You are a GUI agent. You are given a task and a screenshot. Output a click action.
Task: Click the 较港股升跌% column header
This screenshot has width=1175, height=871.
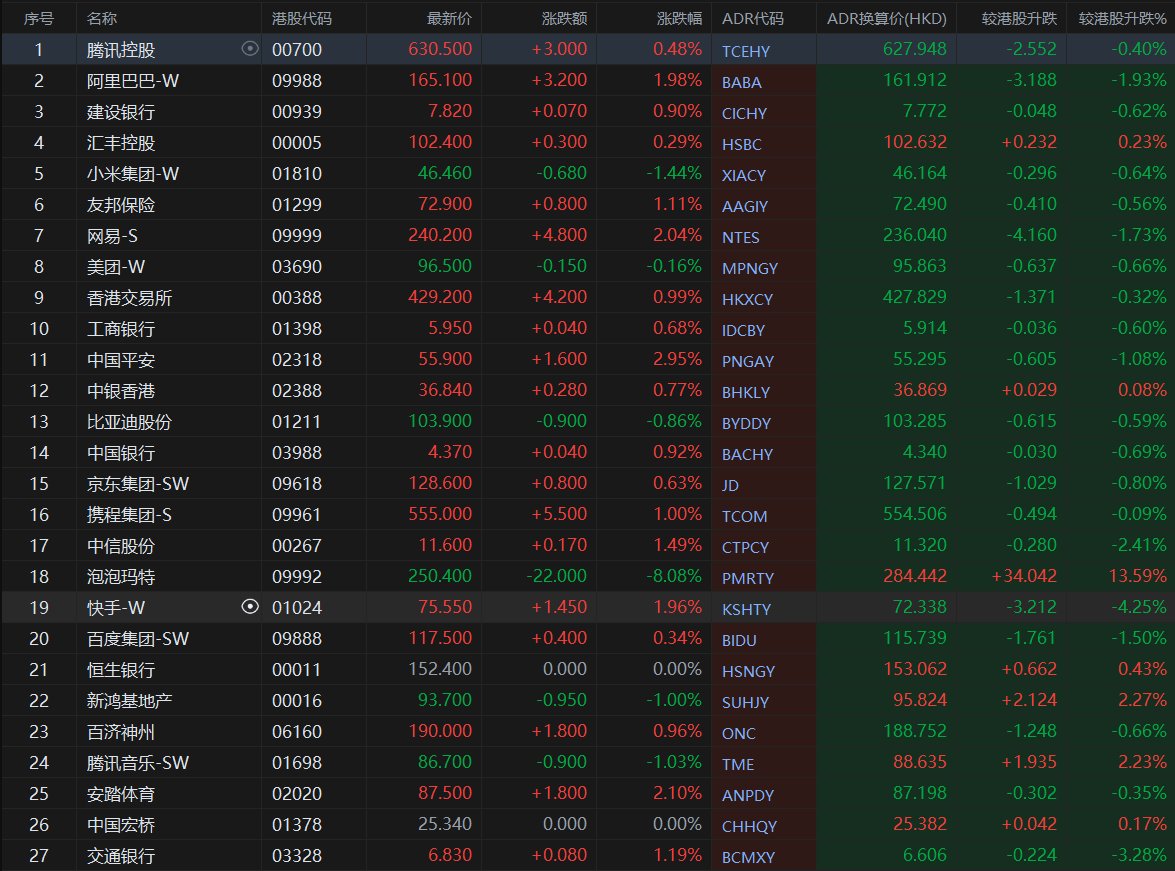[1122, 18]
